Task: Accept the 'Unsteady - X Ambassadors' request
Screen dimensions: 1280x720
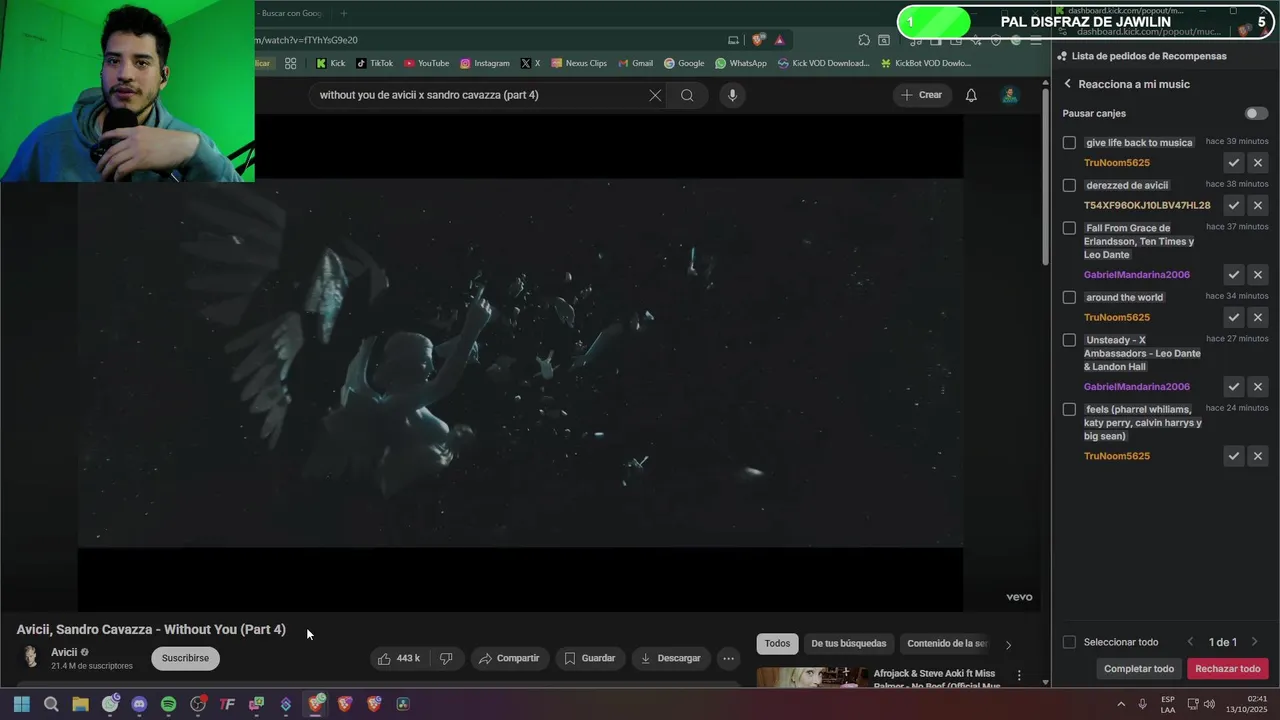Action: pyautogui.click(x=1234, y=387)
